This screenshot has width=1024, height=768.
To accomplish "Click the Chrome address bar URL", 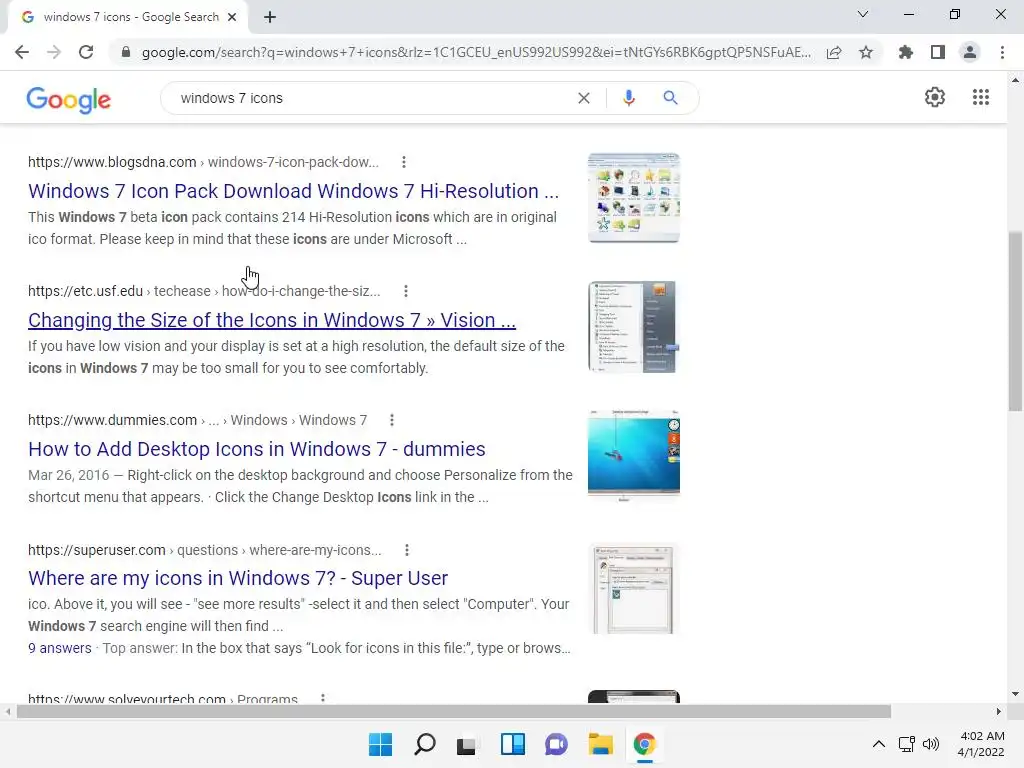I will tap(476, 52).
